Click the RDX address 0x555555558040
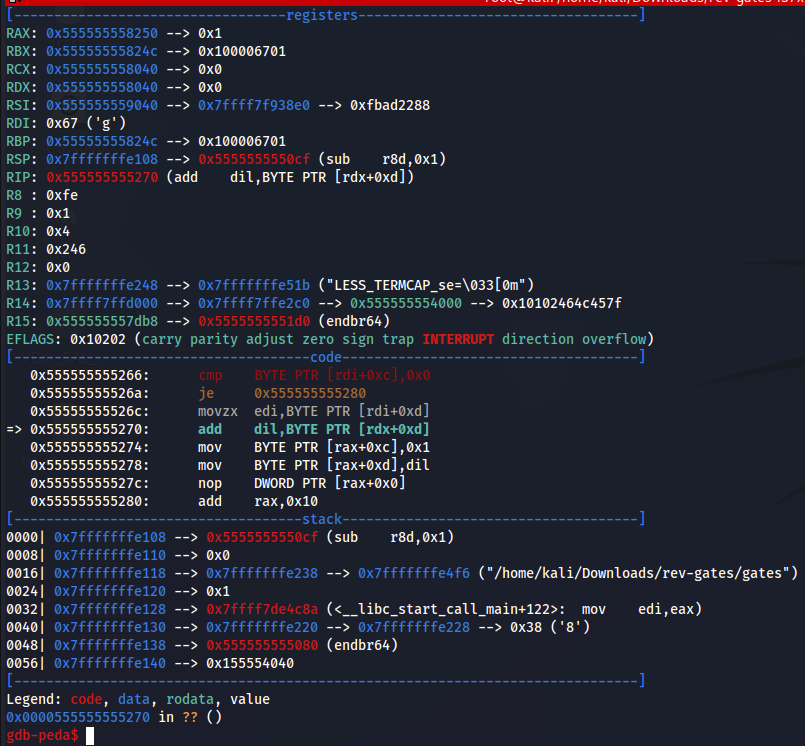Viewport: 805px width, 746px height. pyautogui.click(x=102, y=87)
